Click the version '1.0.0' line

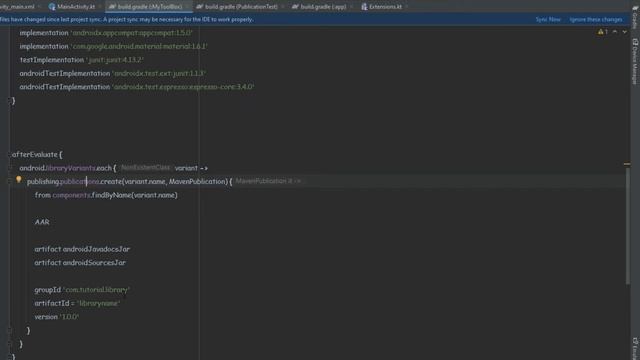pos(57,317)
